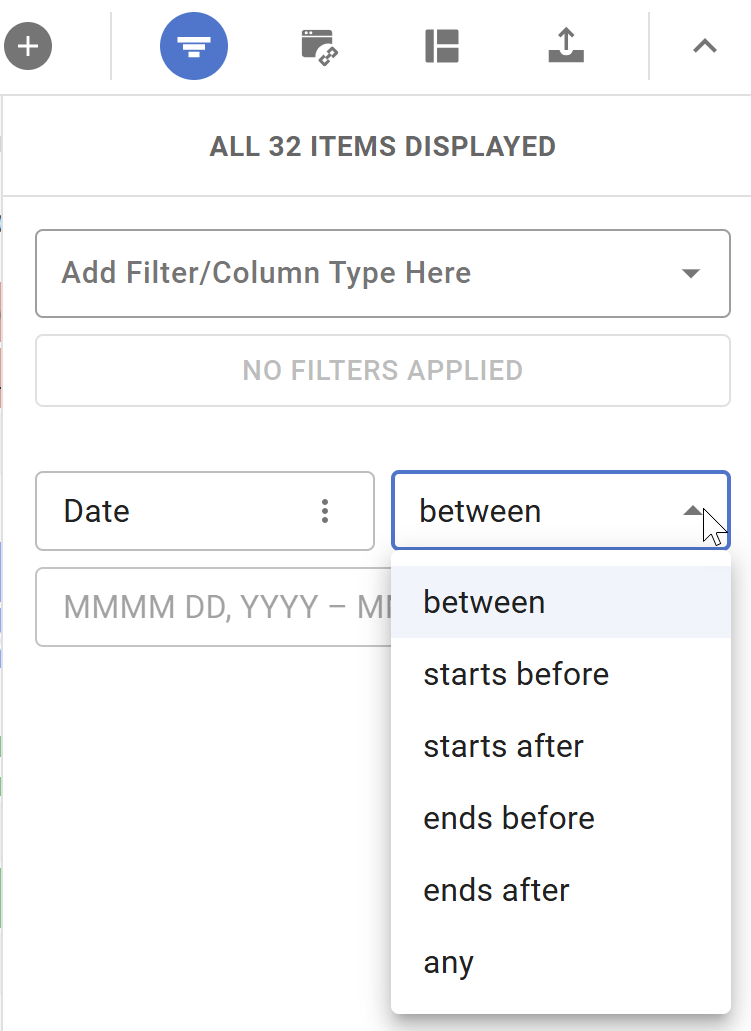The height and width of the screenshot is (1031, 751).
Task: Choose ends after in the dropdown menu
Action: (x=496, y=890)
